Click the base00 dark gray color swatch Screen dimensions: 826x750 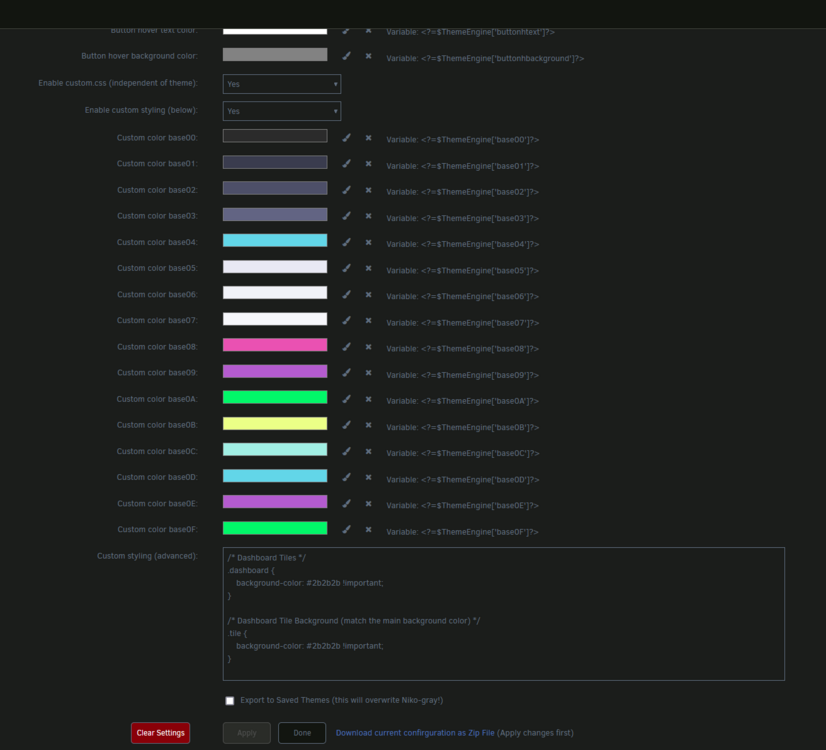[x=275, y=136]
